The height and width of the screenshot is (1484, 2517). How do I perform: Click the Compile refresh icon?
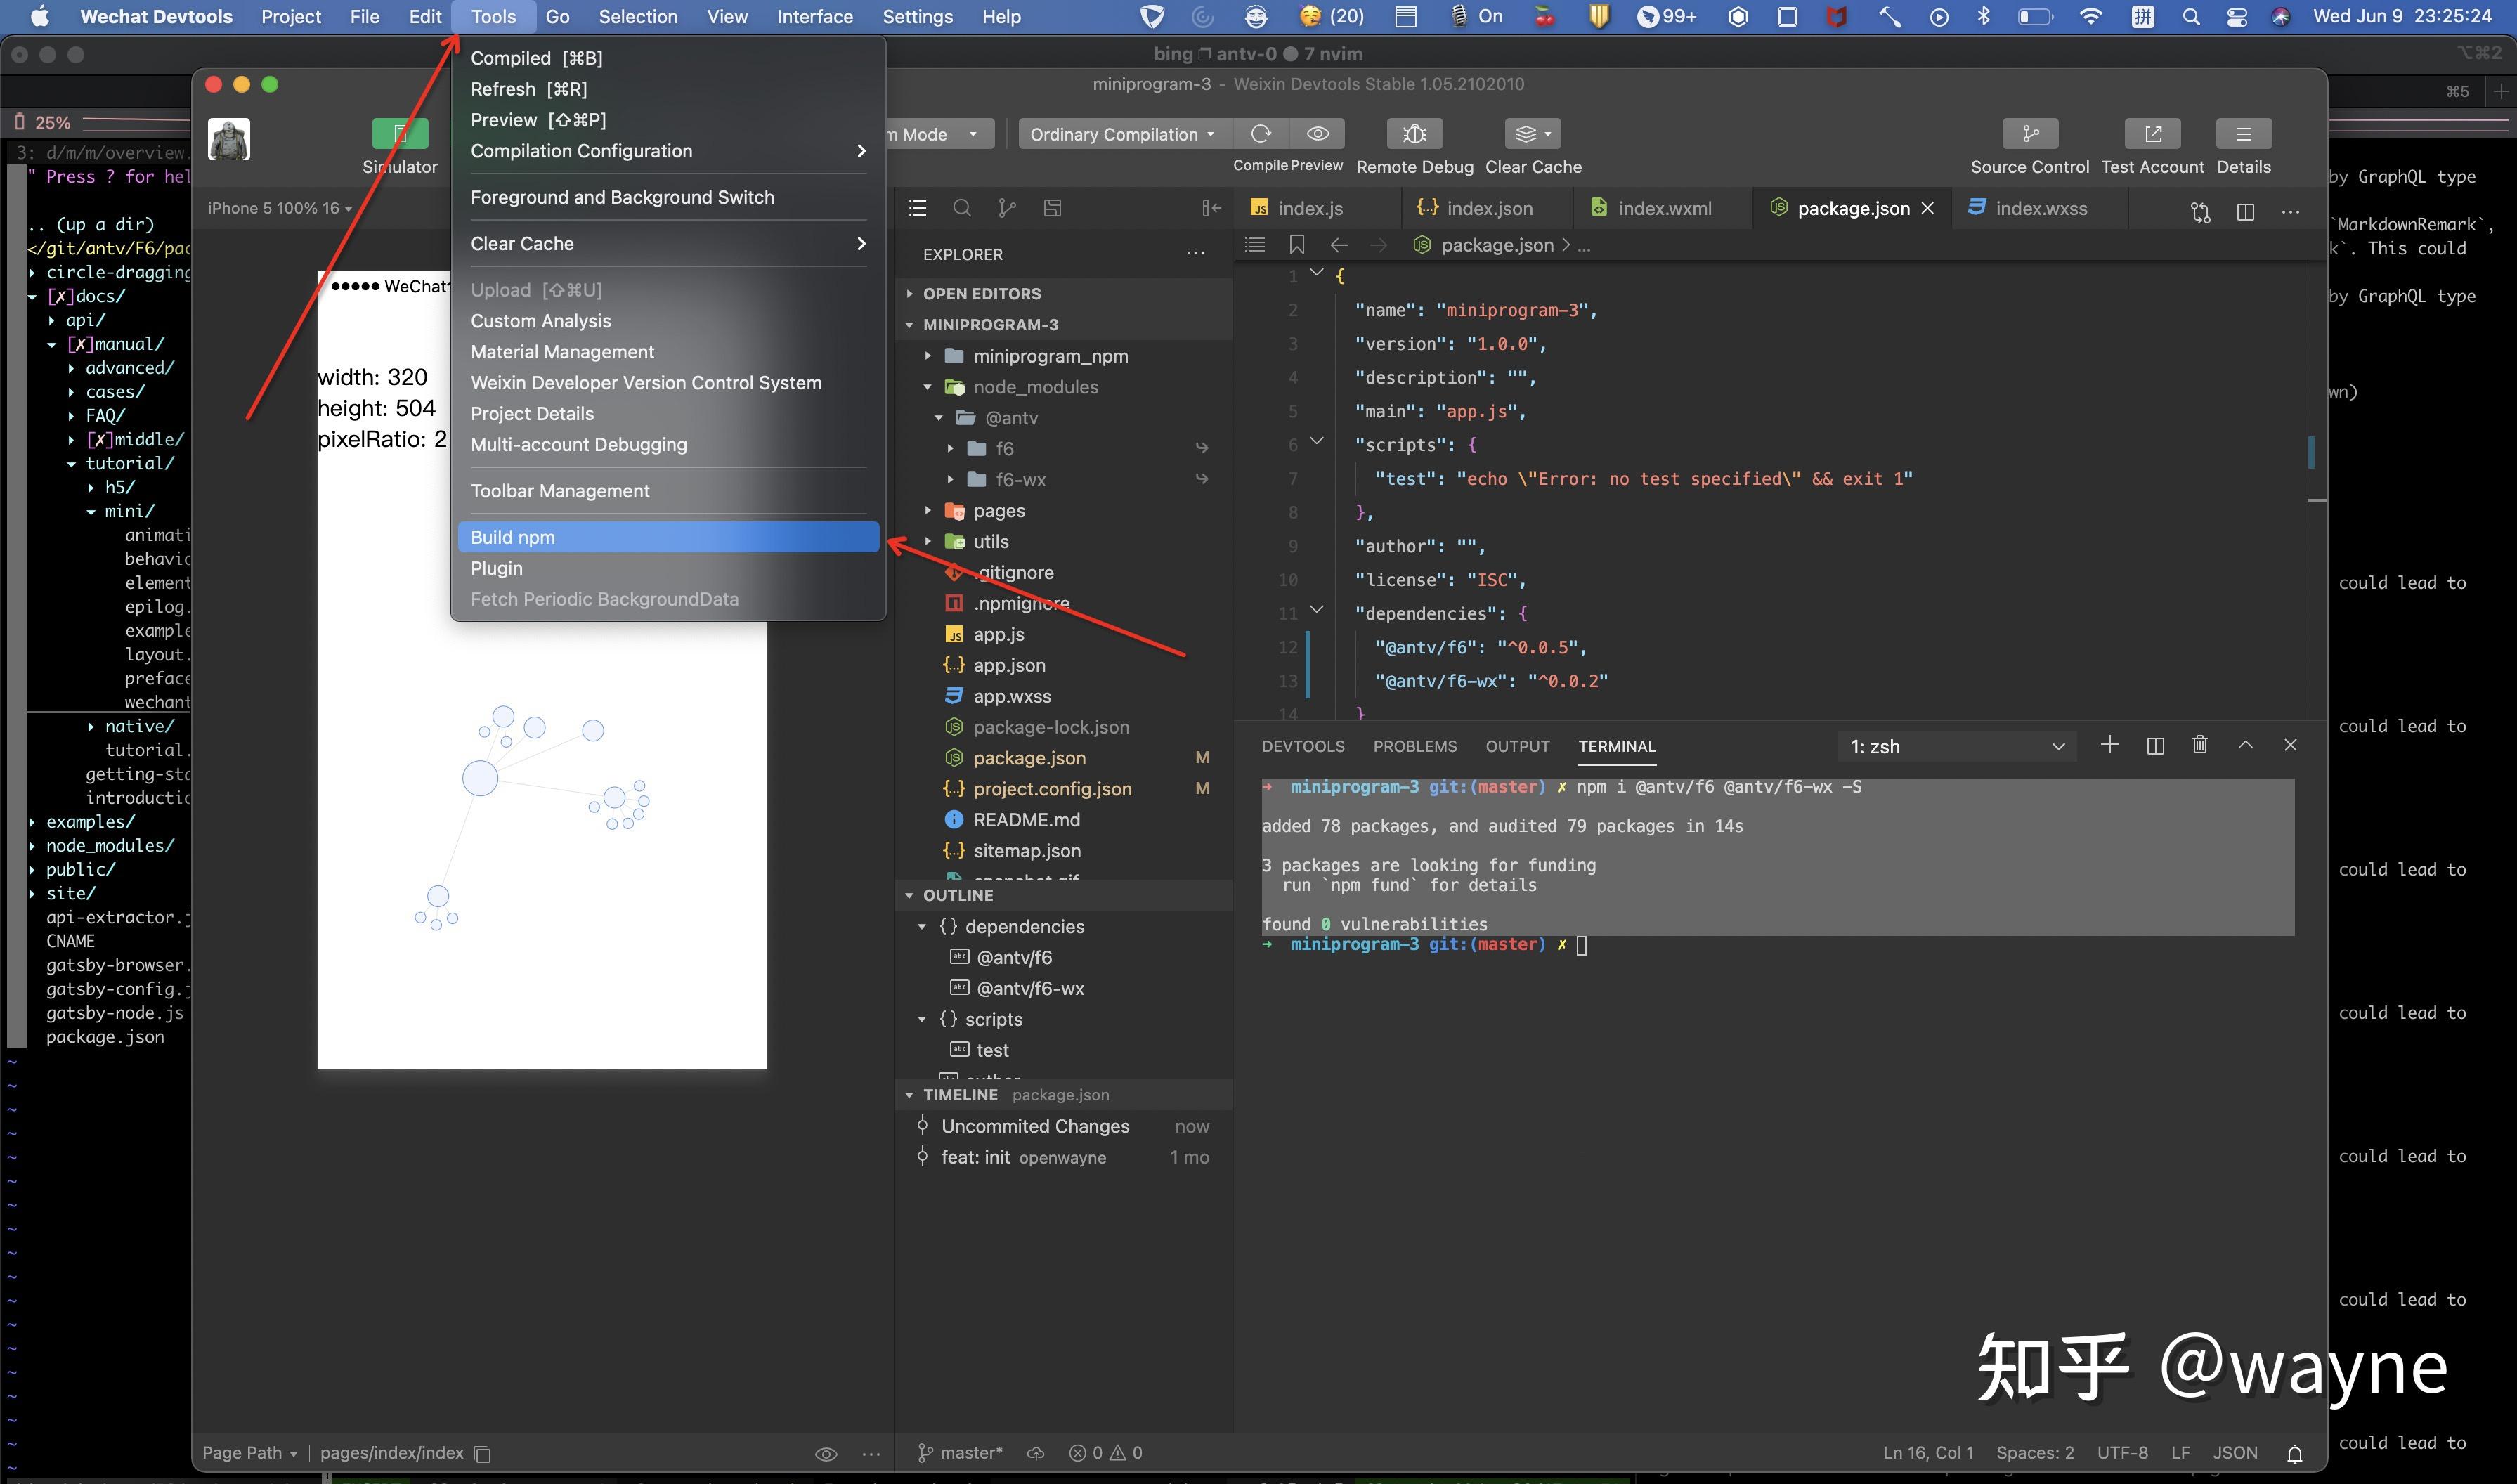click(x=1261, y=134)
